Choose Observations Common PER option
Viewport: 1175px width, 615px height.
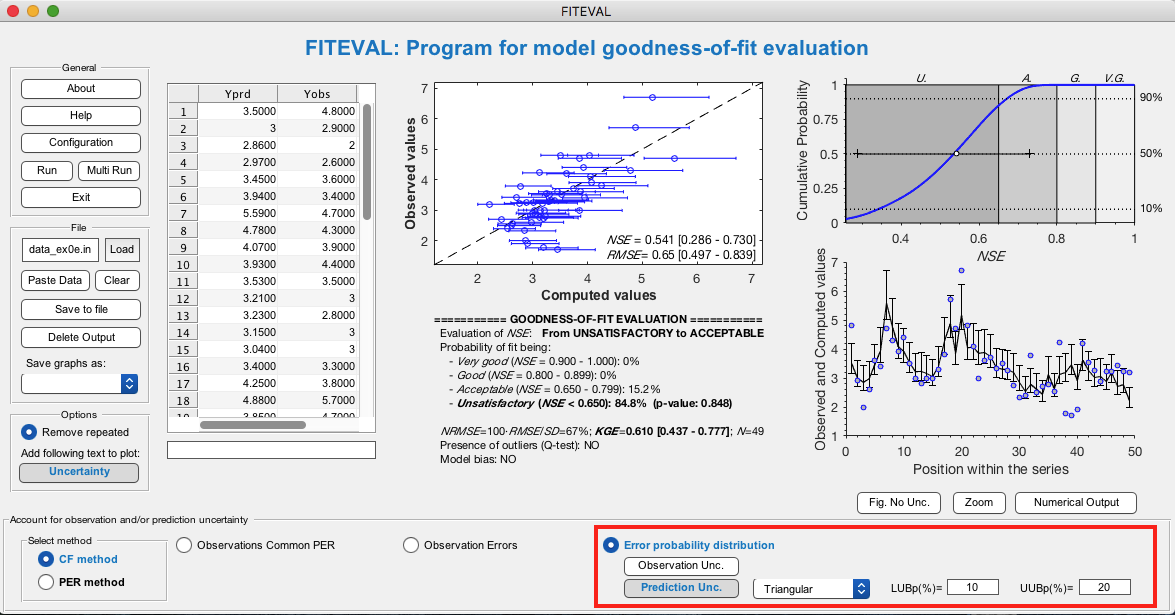click(x=184, y=545)
